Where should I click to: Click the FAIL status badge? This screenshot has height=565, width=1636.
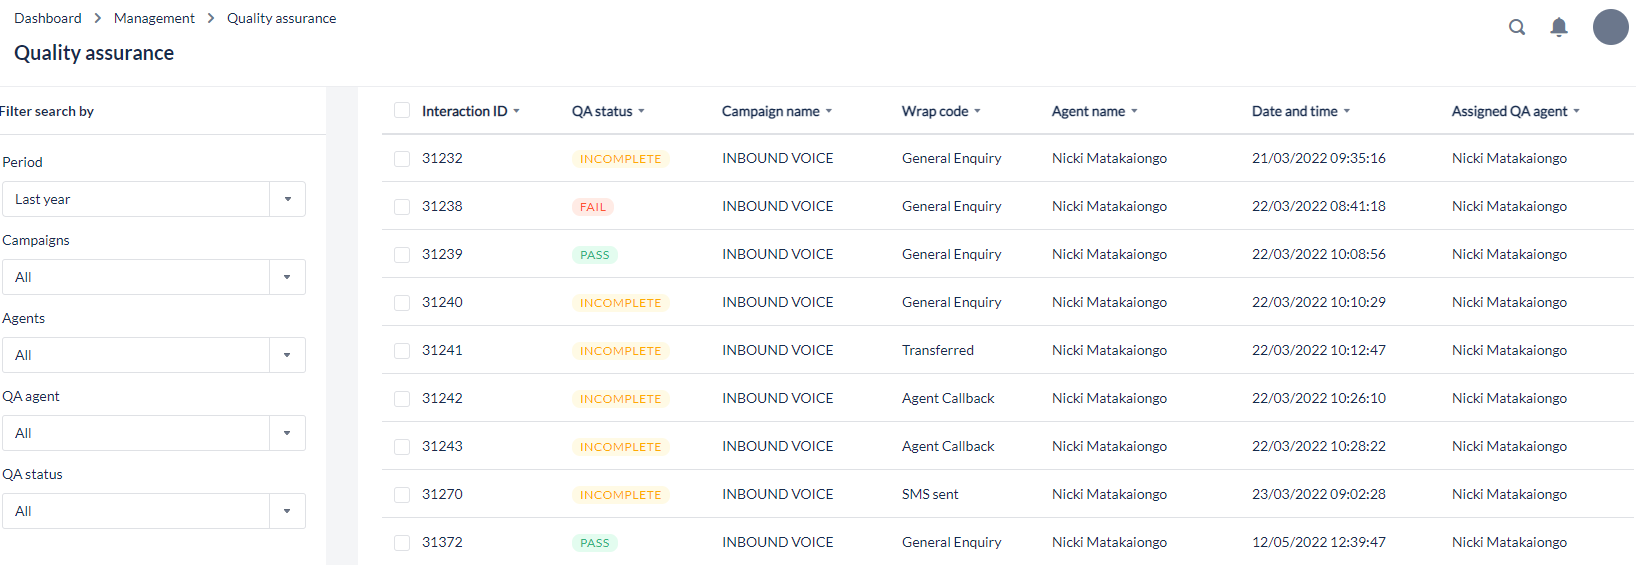click(593, 207)
